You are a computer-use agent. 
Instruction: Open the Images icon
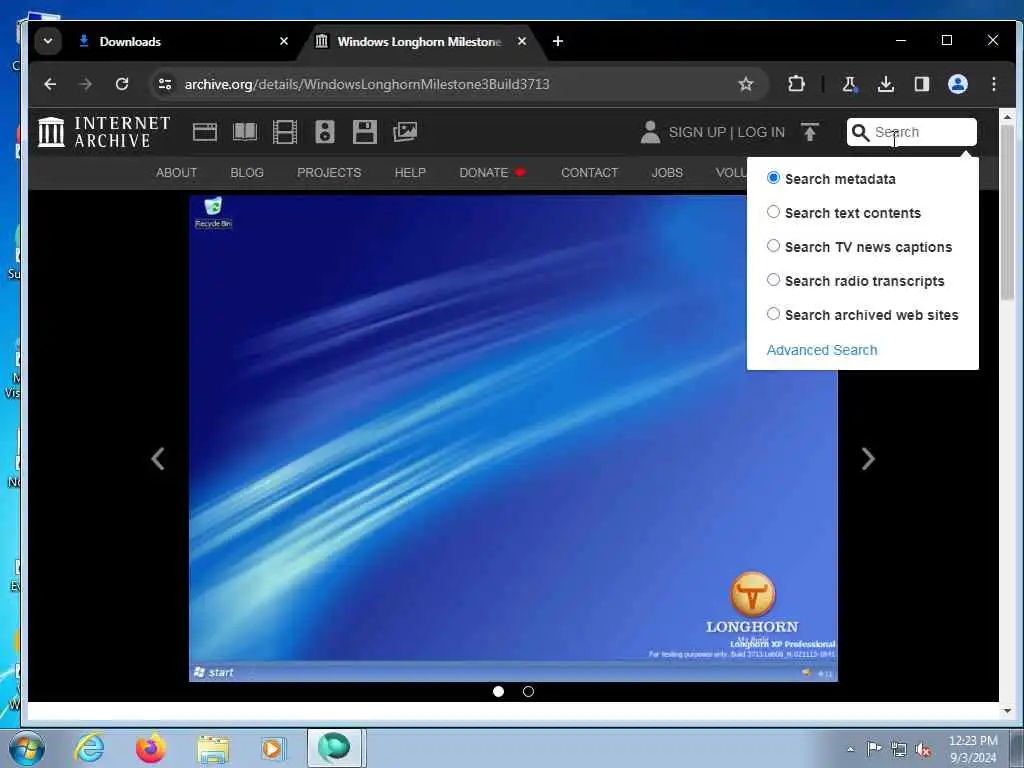pos(405,132)
